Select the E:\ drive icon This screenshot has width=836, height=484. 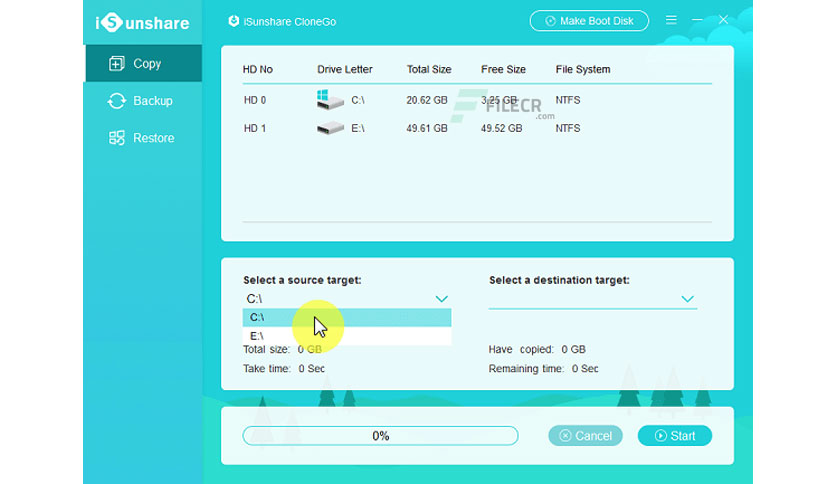click(330, 128)
